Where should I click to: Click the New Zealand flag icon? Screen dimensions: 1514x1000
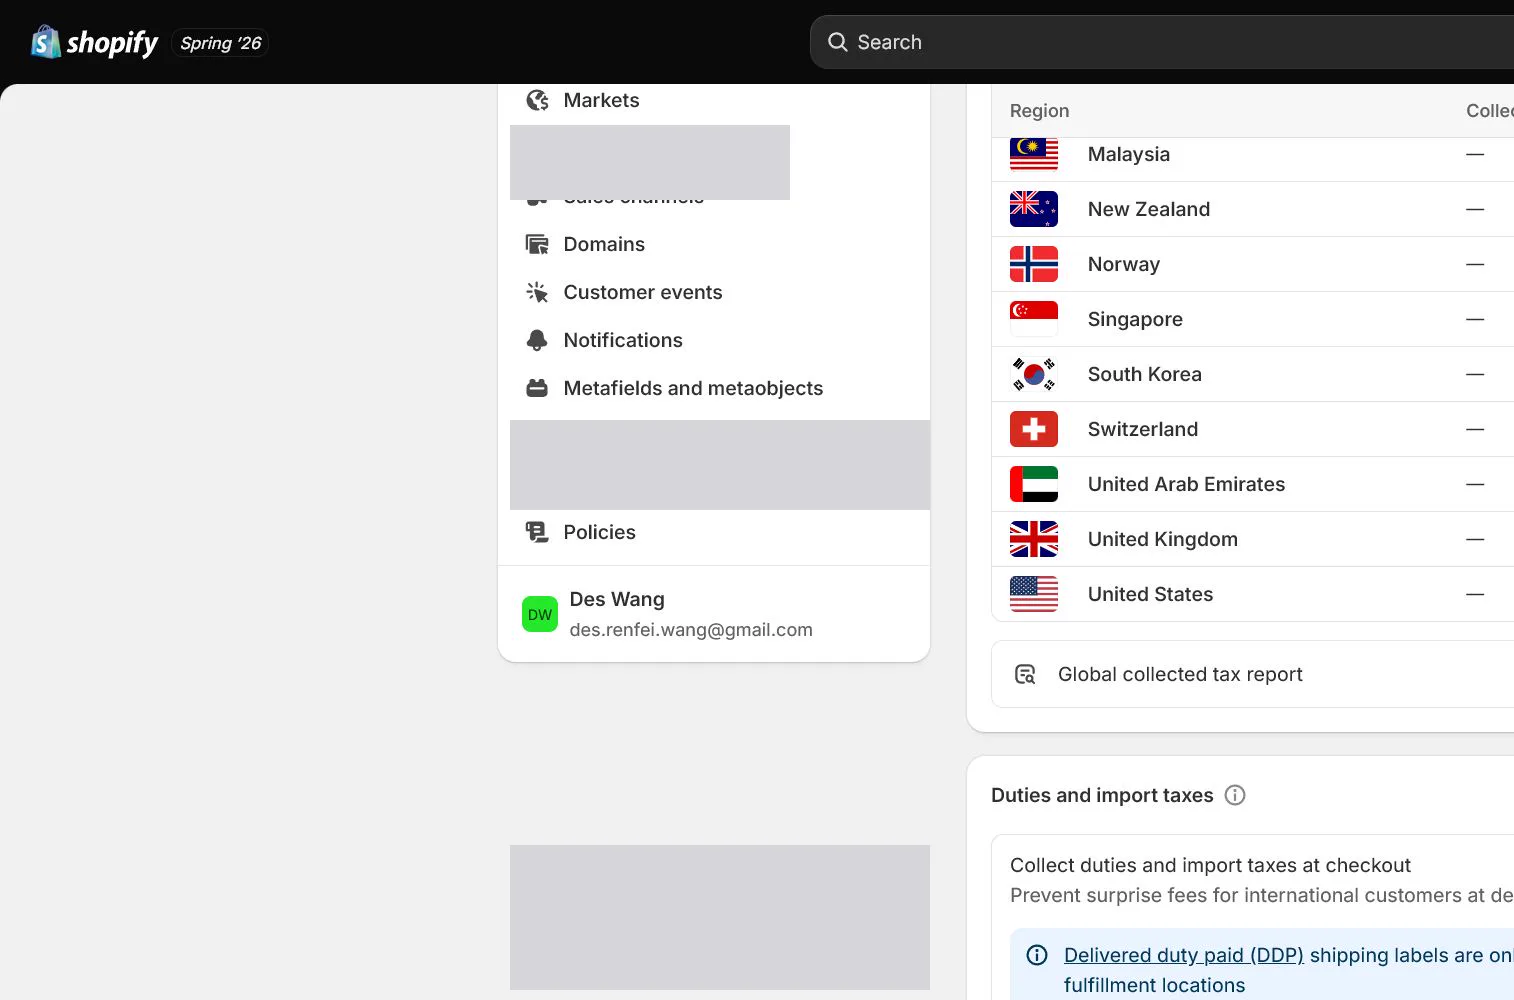(1034, 209)
